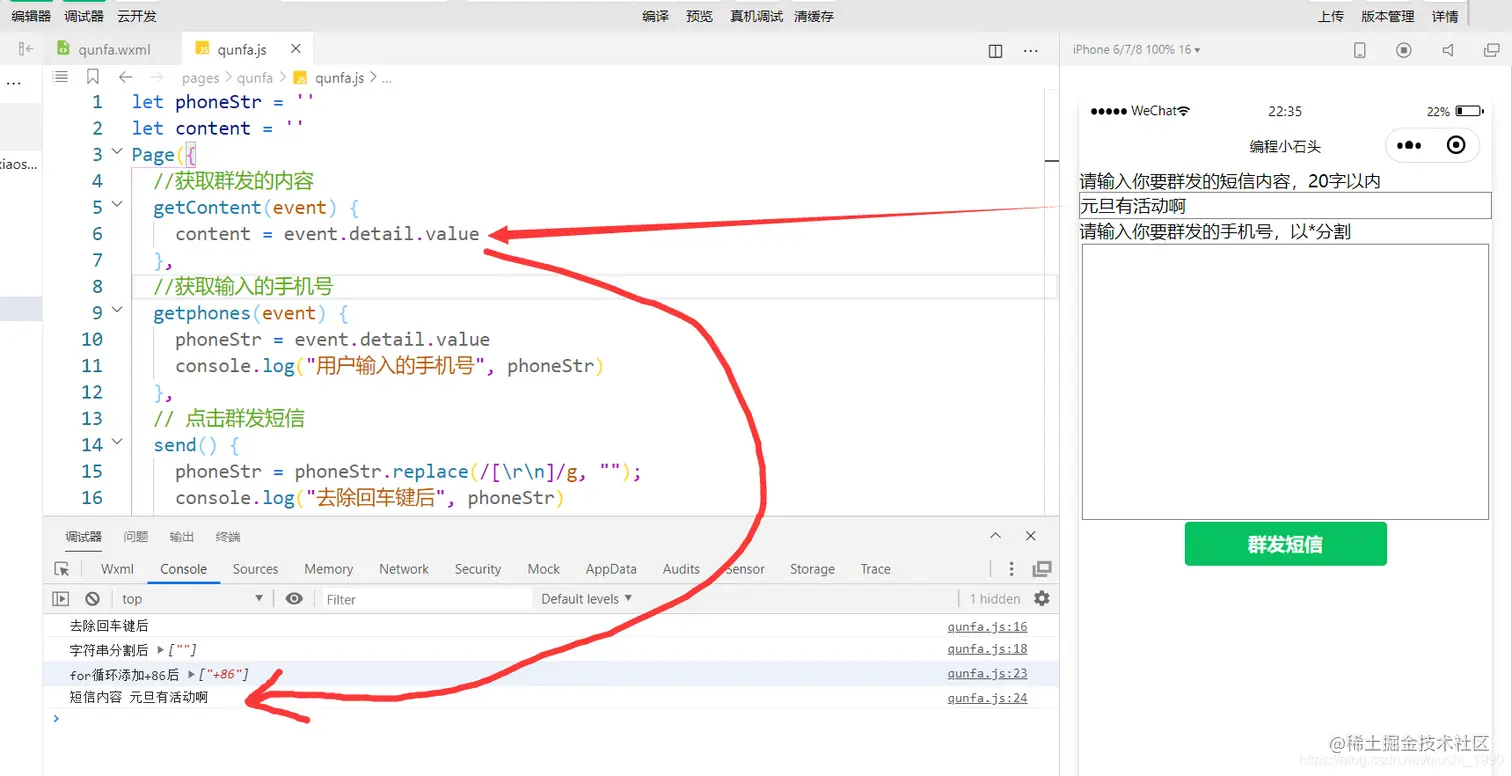The height and width of the screenshot is (776, 1512).
Task: Click 编译 compile button
Action: pyautogui.click(x=655, y=16)
